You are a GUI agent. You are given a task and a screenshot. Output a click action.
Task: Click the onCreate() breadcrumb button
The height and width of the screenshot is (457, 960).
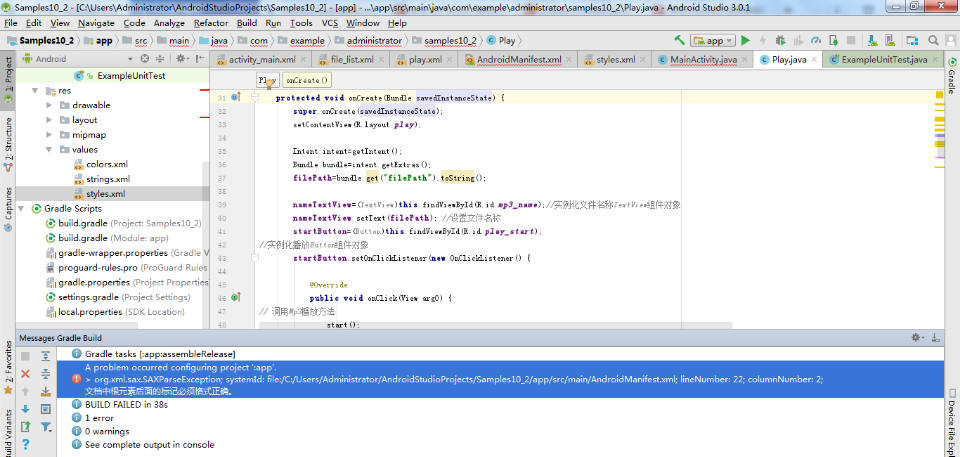306,80
